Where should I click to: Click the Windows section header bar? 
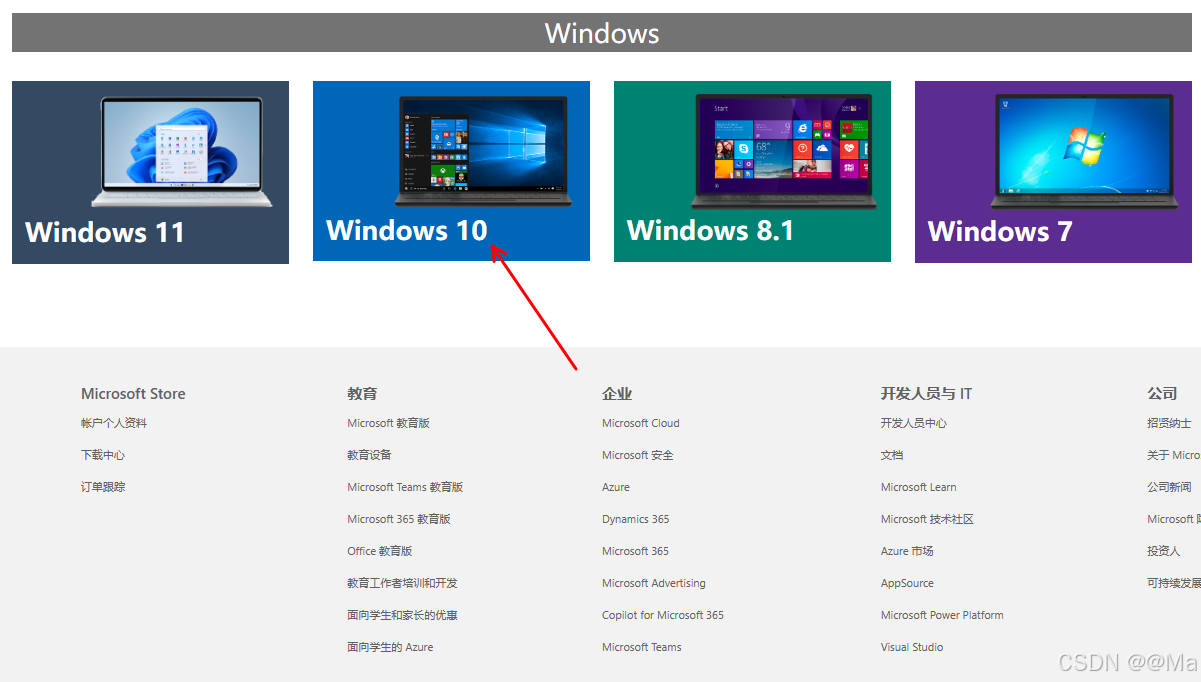pos(602,33)
